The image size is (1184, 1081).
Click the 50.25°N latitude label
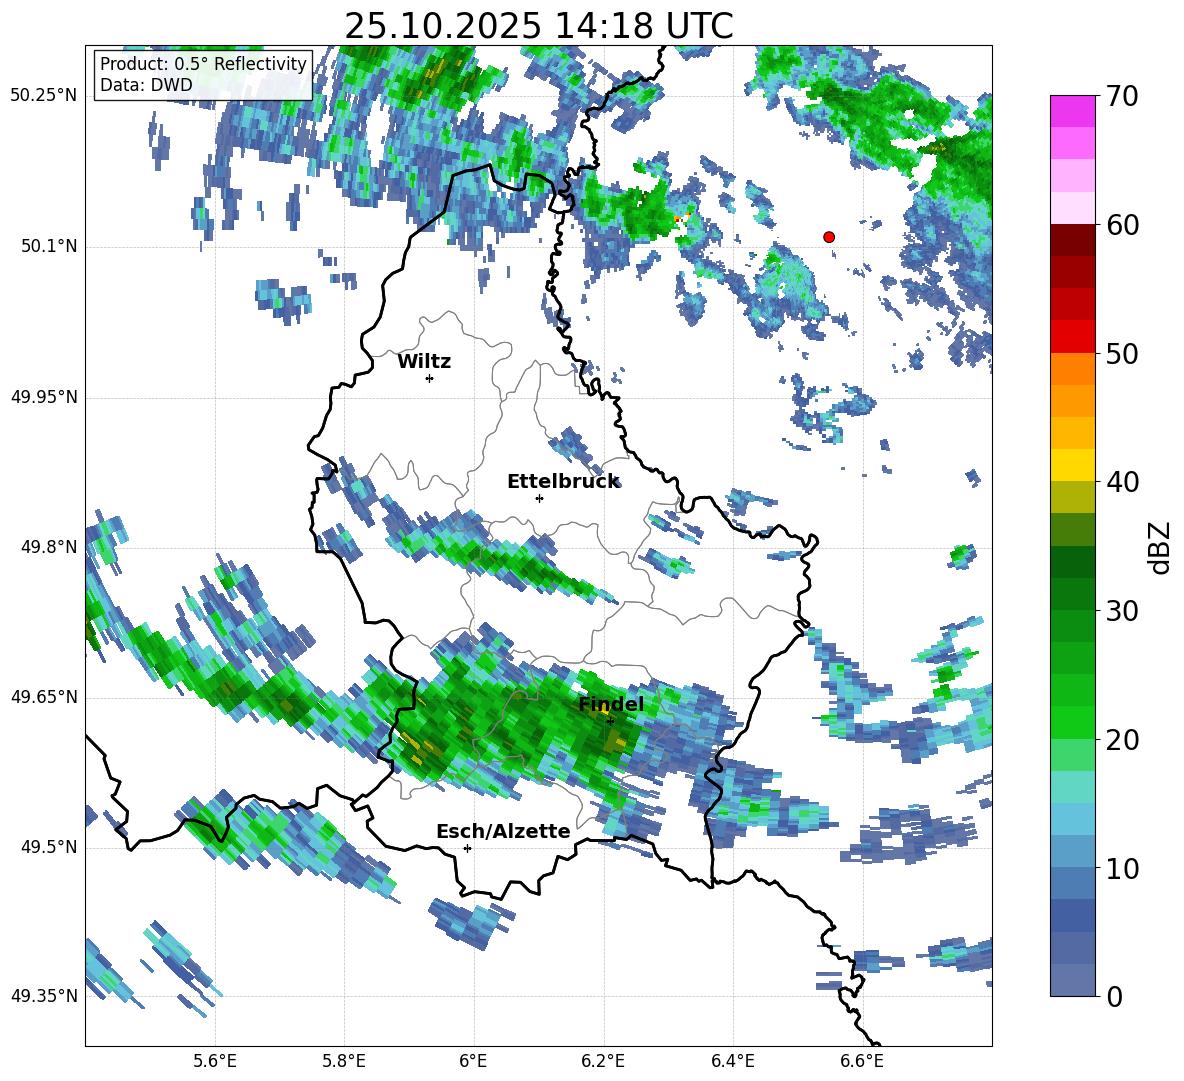coord(44,96)
